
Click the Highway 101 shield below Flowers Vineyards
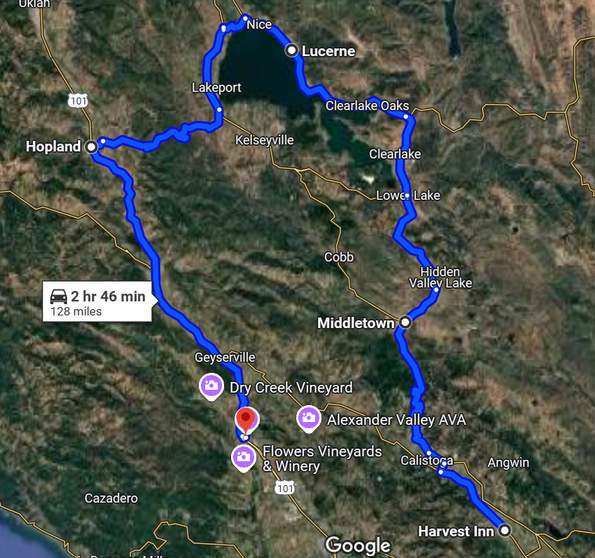285,488
